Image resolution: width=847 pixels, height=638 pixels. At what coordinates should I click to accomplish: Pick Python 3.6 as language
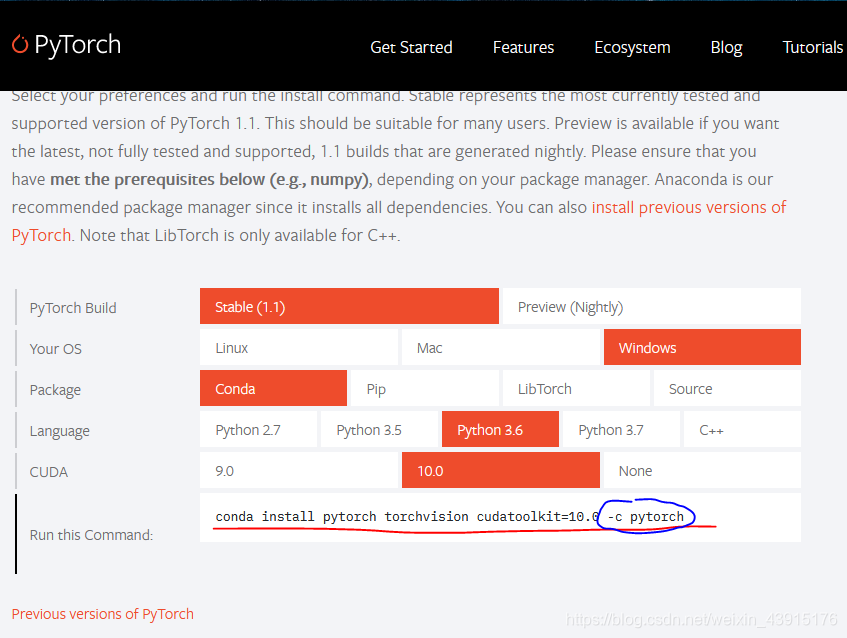(x=500, y=429)
